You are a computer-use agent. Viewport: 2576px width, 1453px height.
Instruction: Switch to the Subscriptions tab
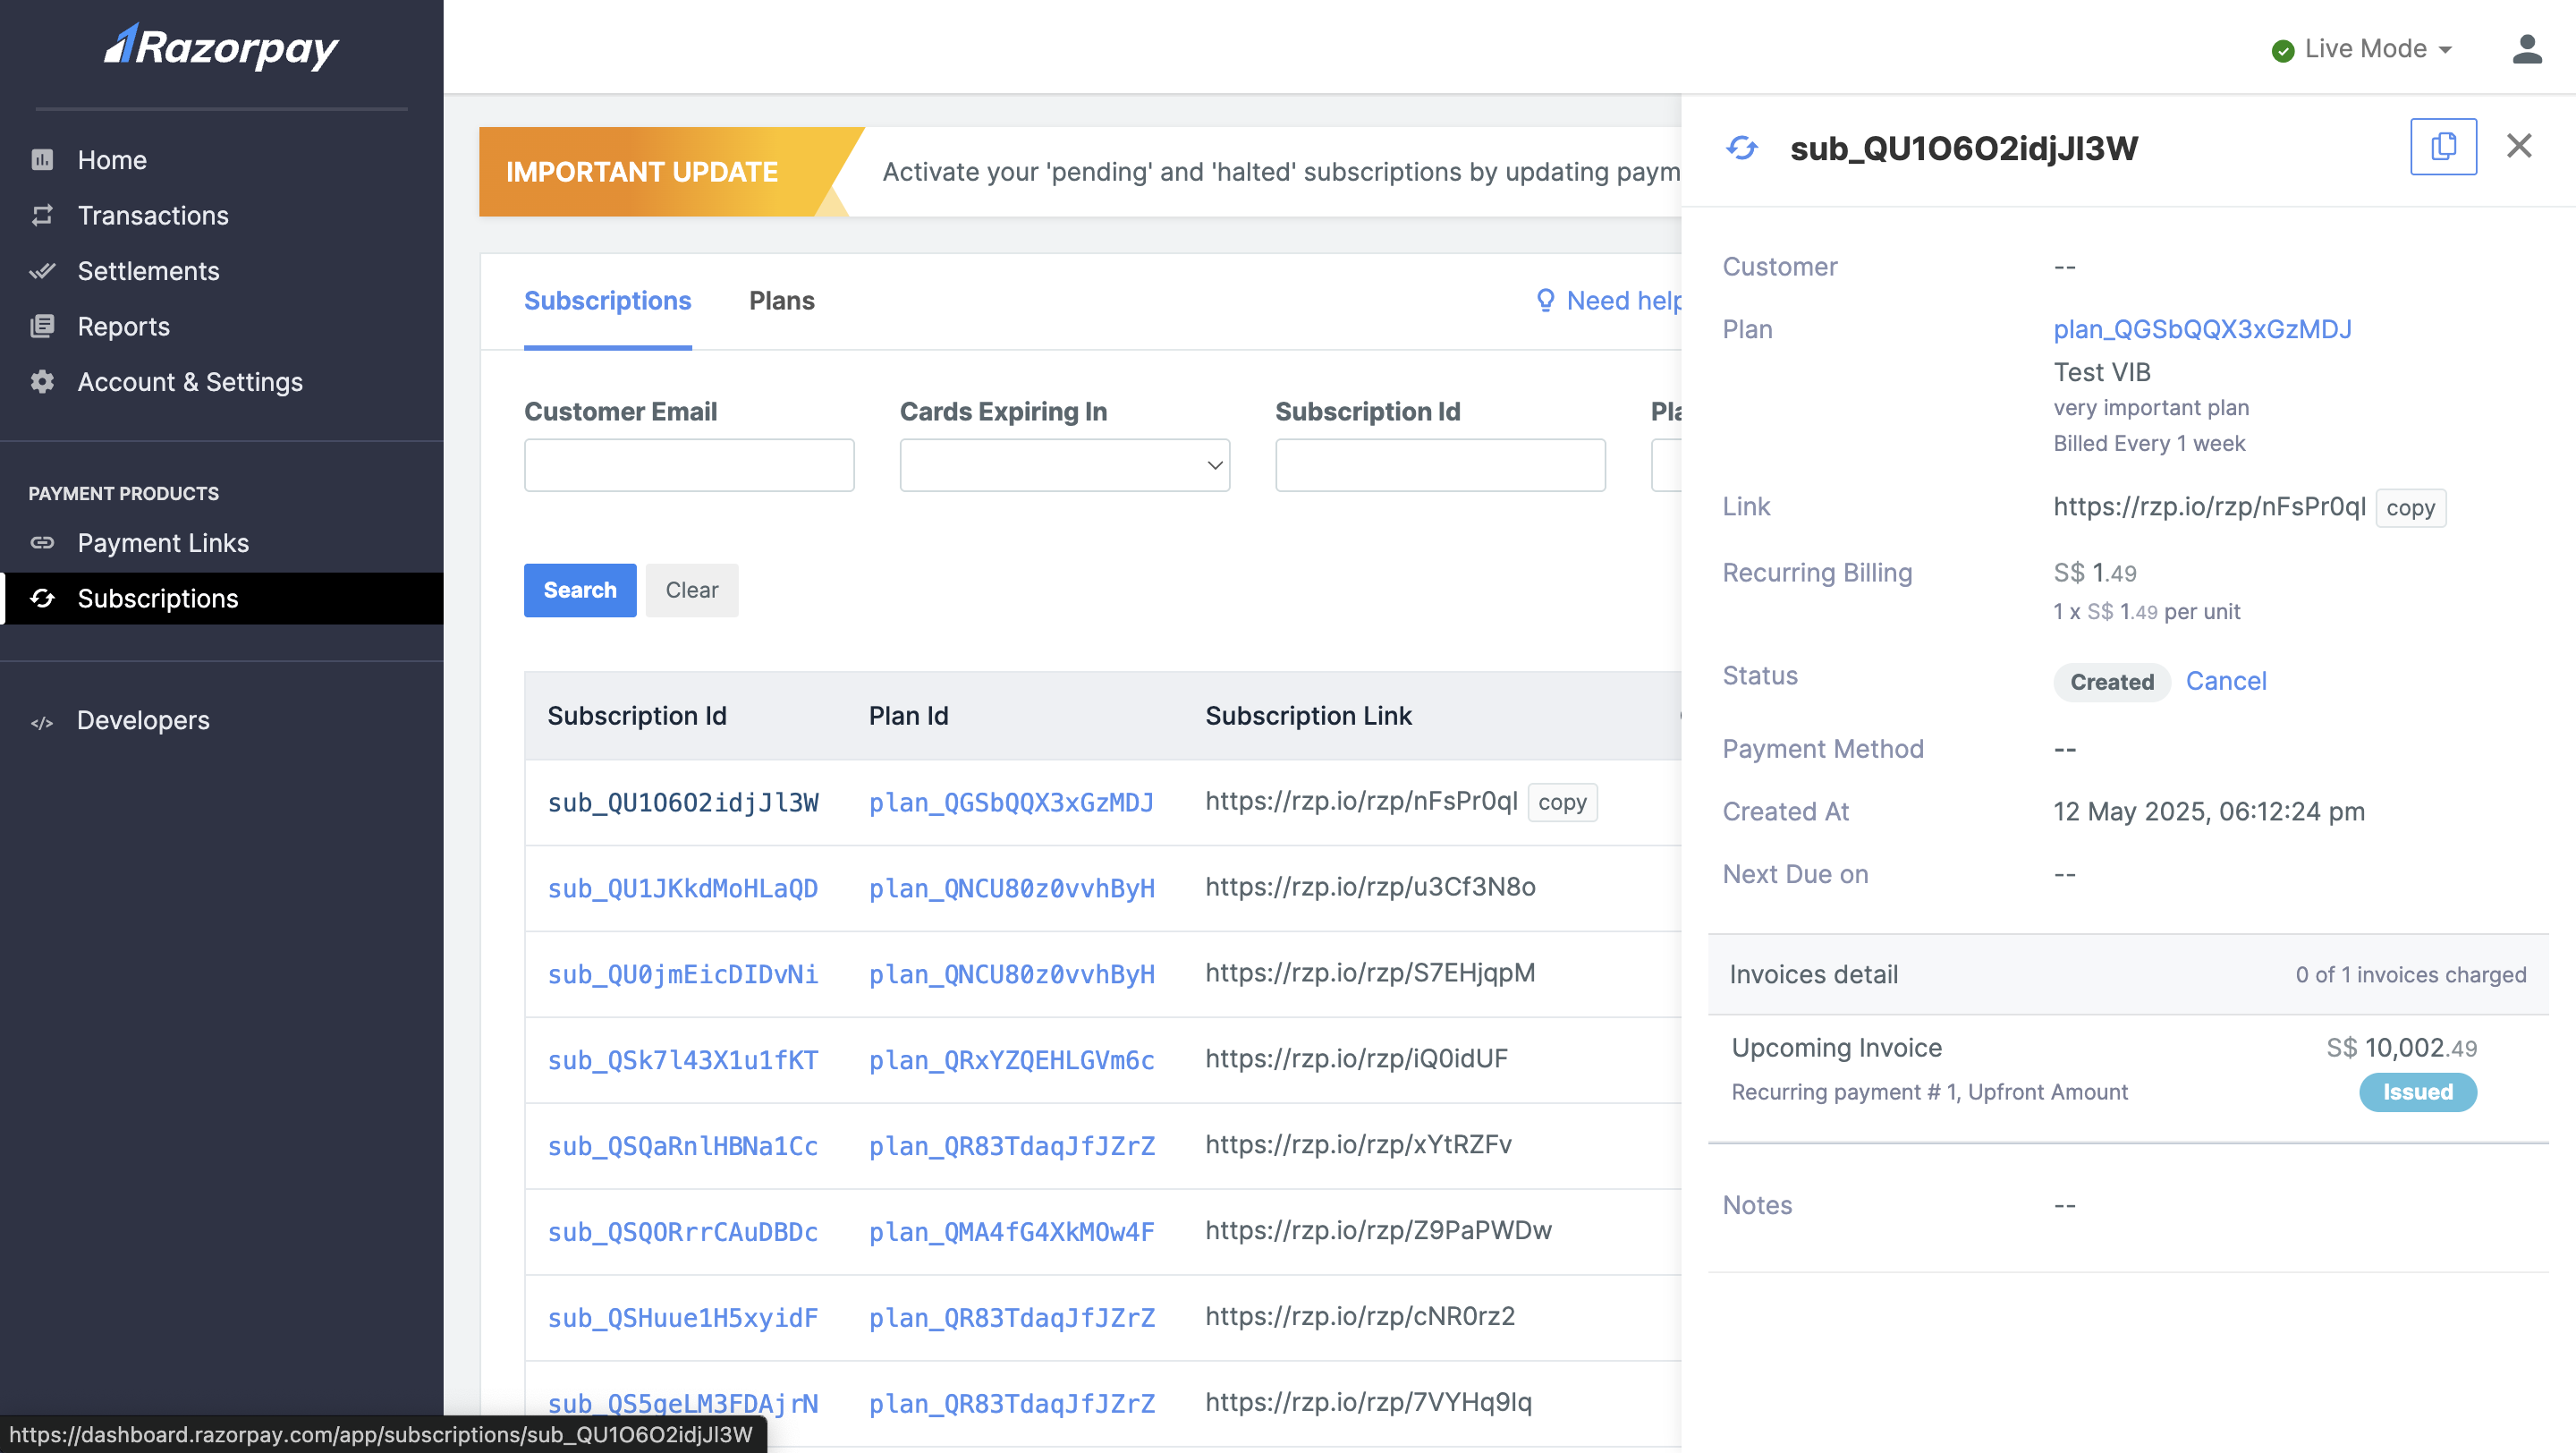[x=607, y=301]
